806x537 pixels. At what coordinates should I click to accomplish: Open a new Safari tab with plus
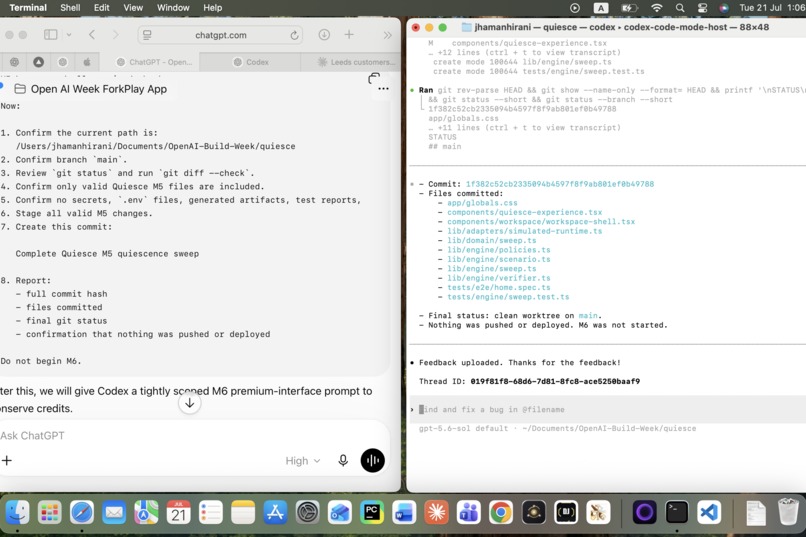pyautogui.click(x=349, y=34)
